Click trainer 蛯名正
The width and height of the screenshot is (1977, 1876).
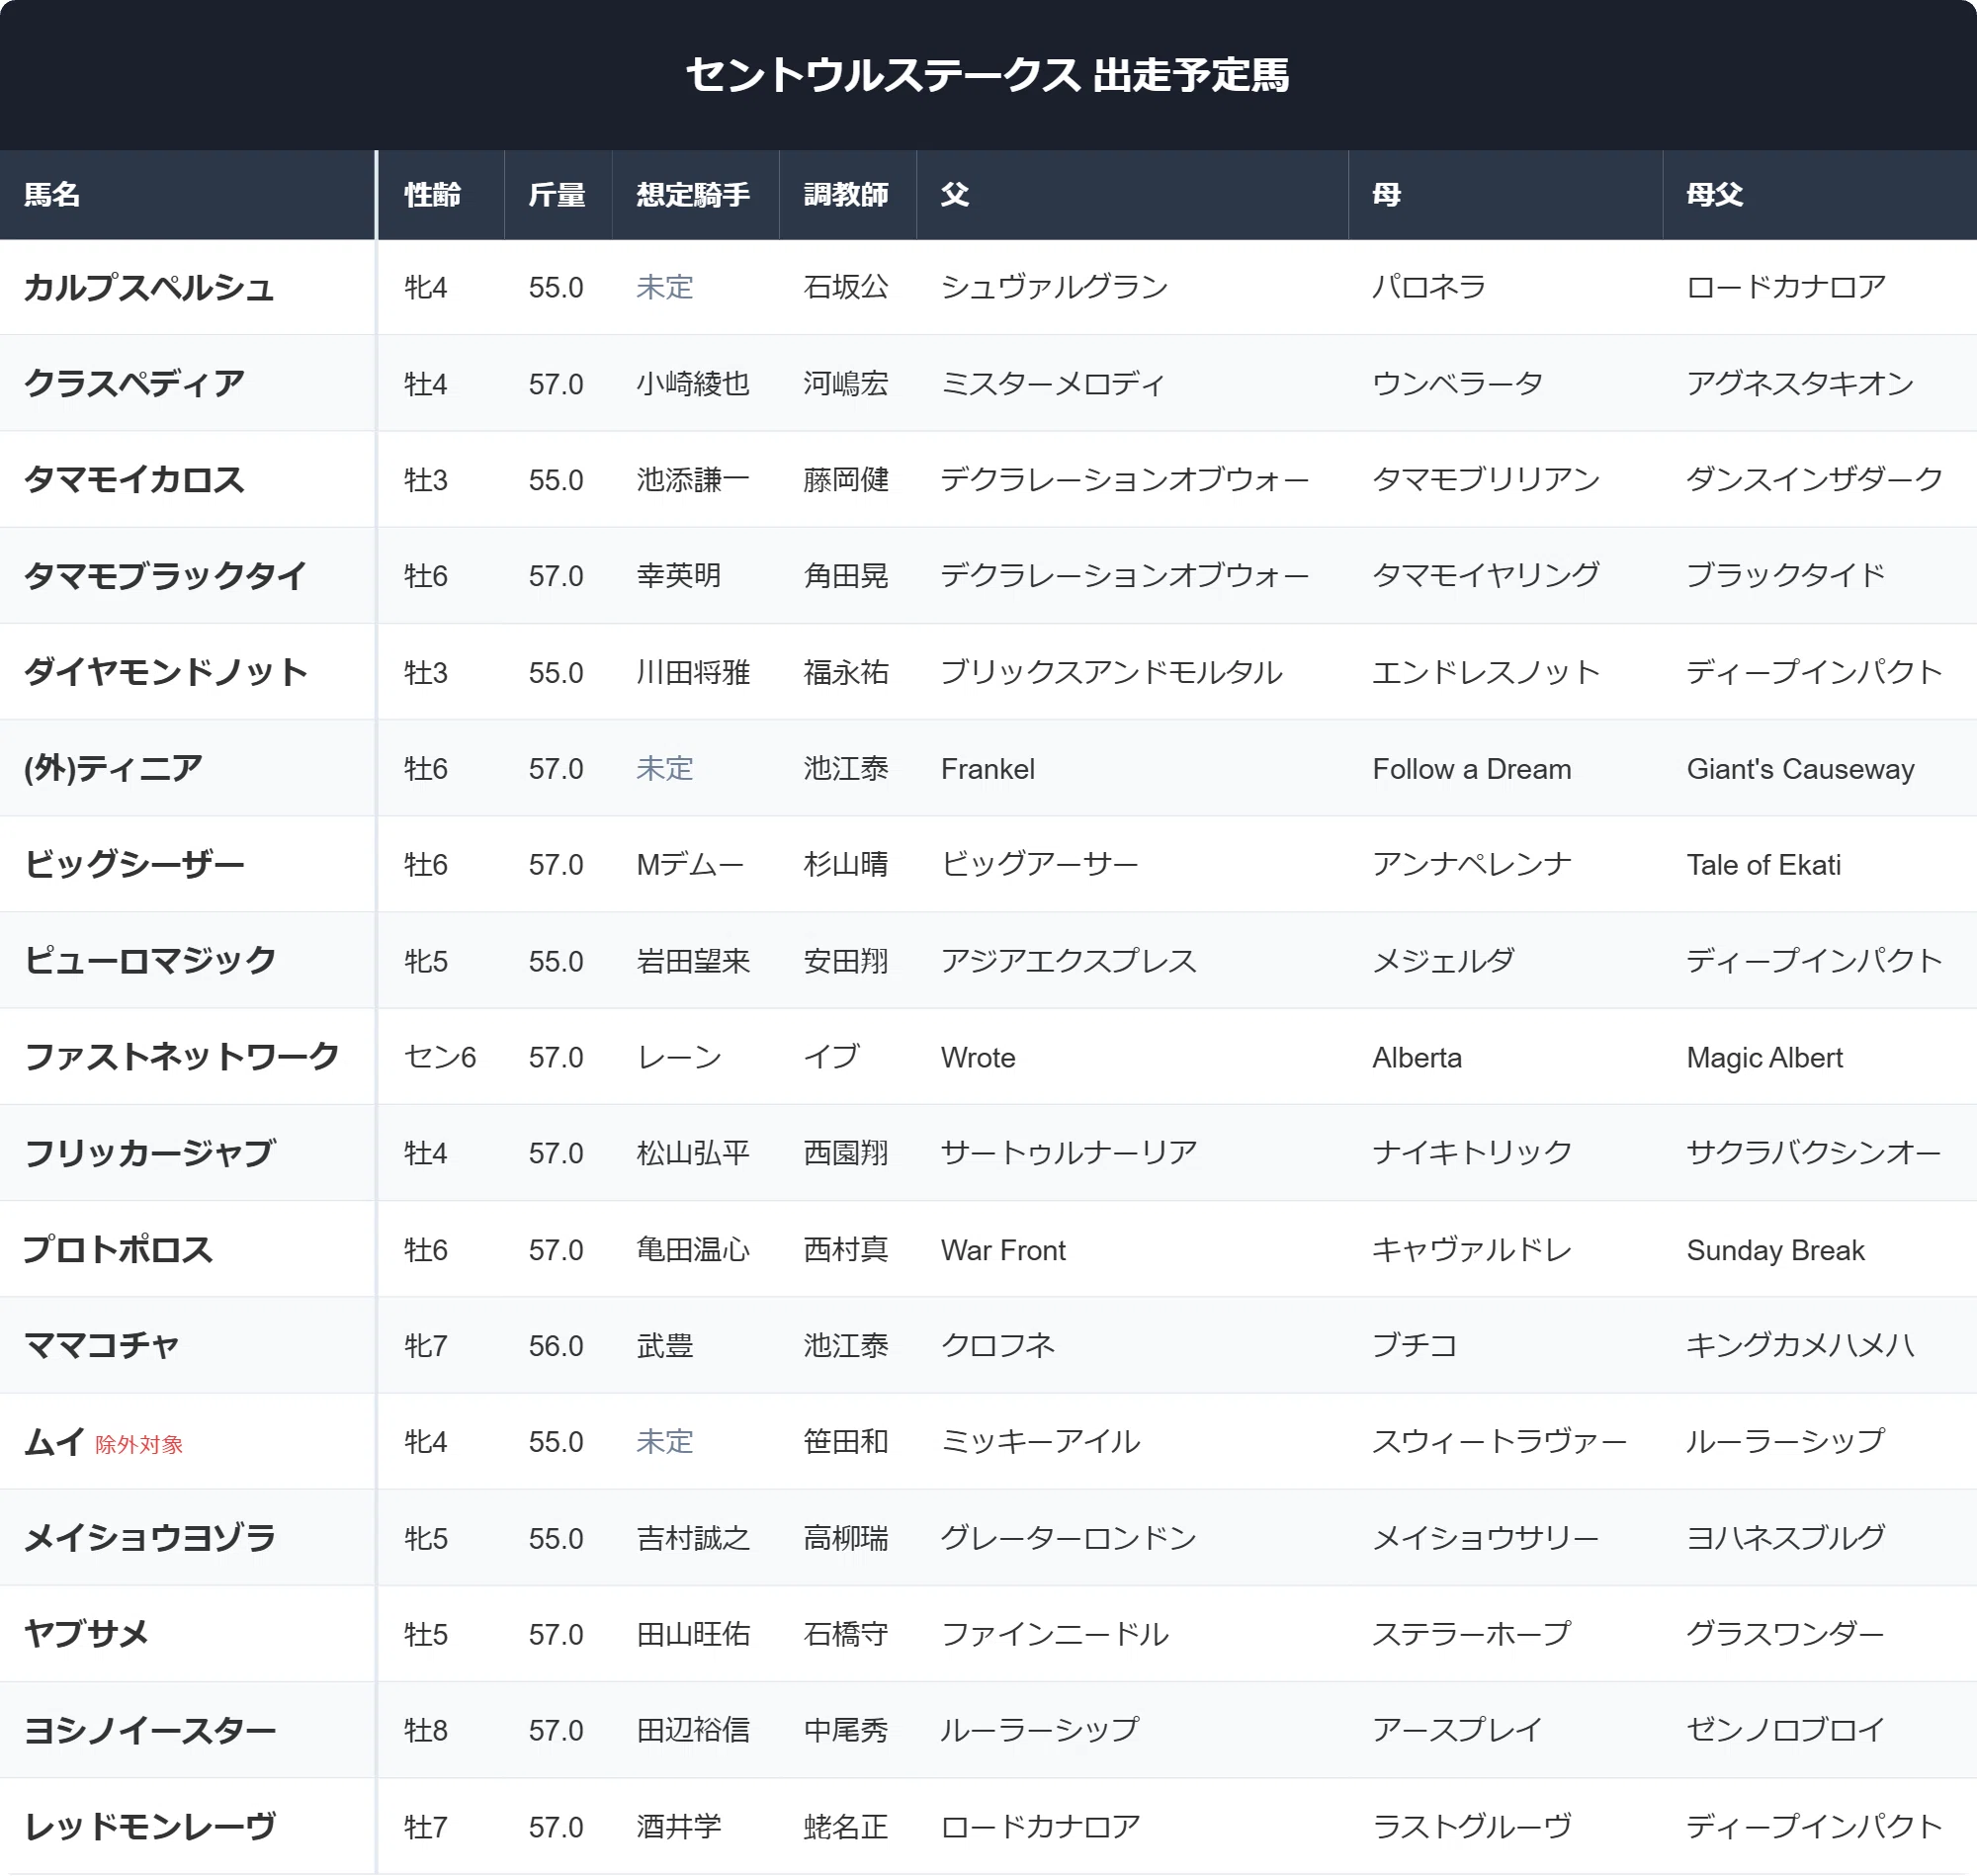pos(846,1827)
